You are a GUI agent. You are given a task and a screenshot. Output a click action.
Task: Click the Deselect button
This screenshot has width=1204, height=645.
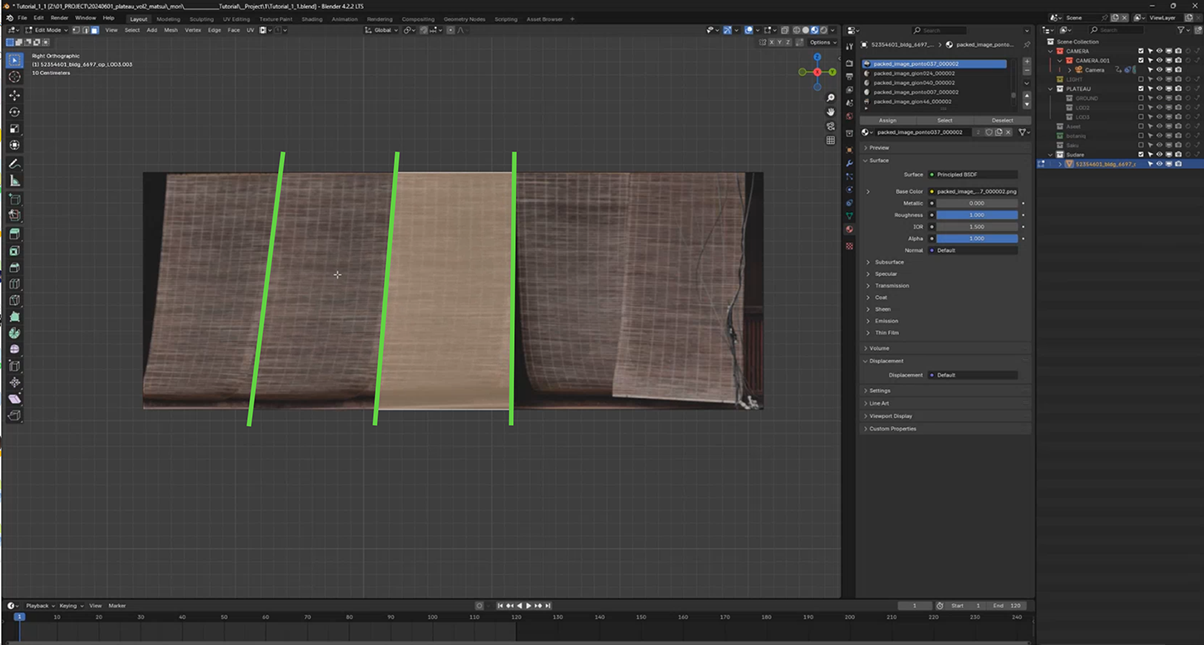(x=1002, y=120)
